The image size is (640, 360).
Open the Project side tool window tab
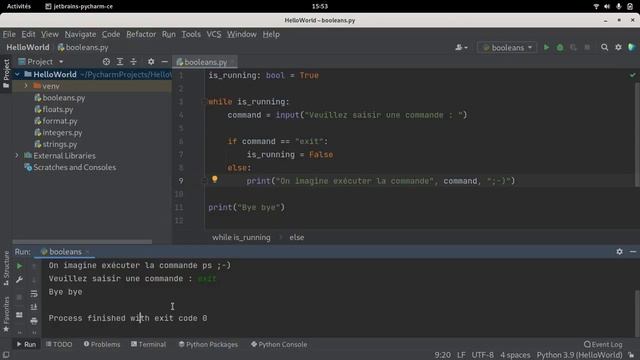coord(6,74)
